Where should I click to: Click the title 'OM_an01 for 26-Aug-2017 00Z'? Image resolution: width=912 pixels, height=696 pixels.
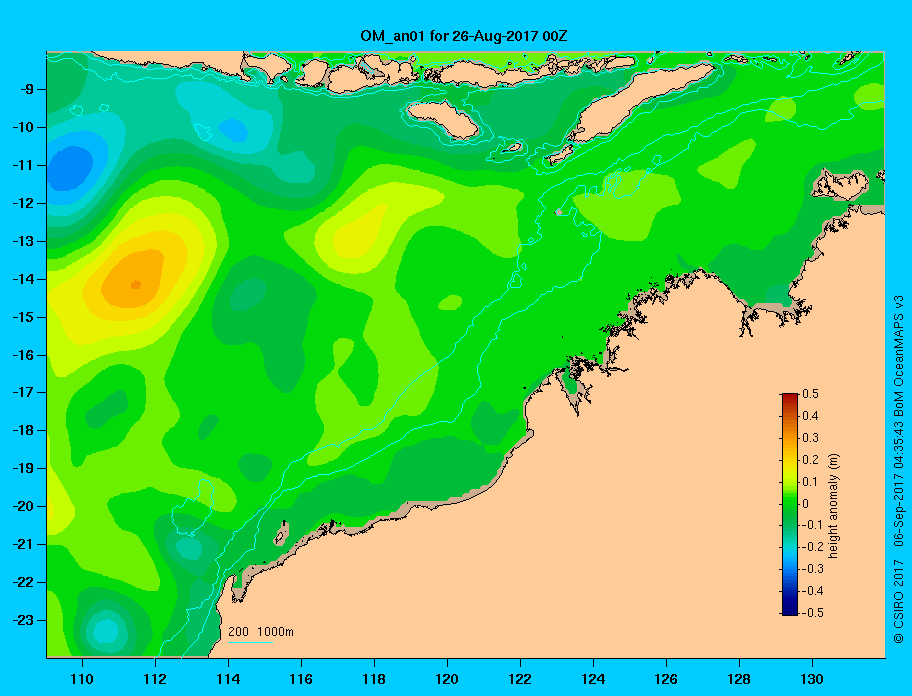[x=464, y=36]
